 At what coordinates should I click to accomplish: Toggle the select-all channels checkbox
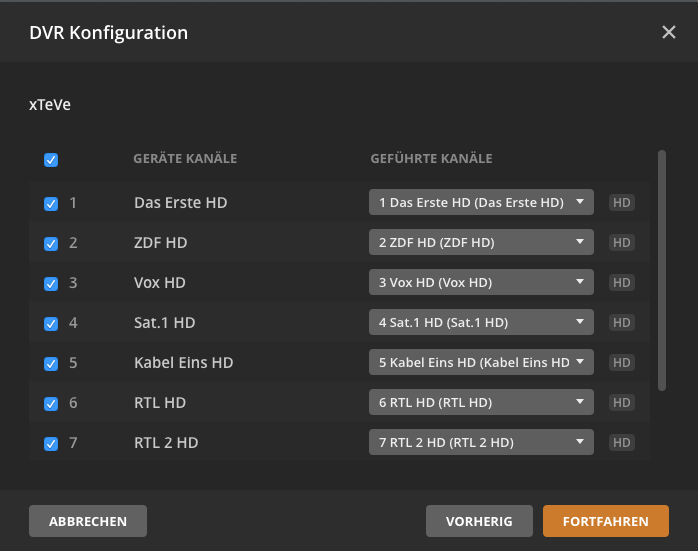coord(51,159)
